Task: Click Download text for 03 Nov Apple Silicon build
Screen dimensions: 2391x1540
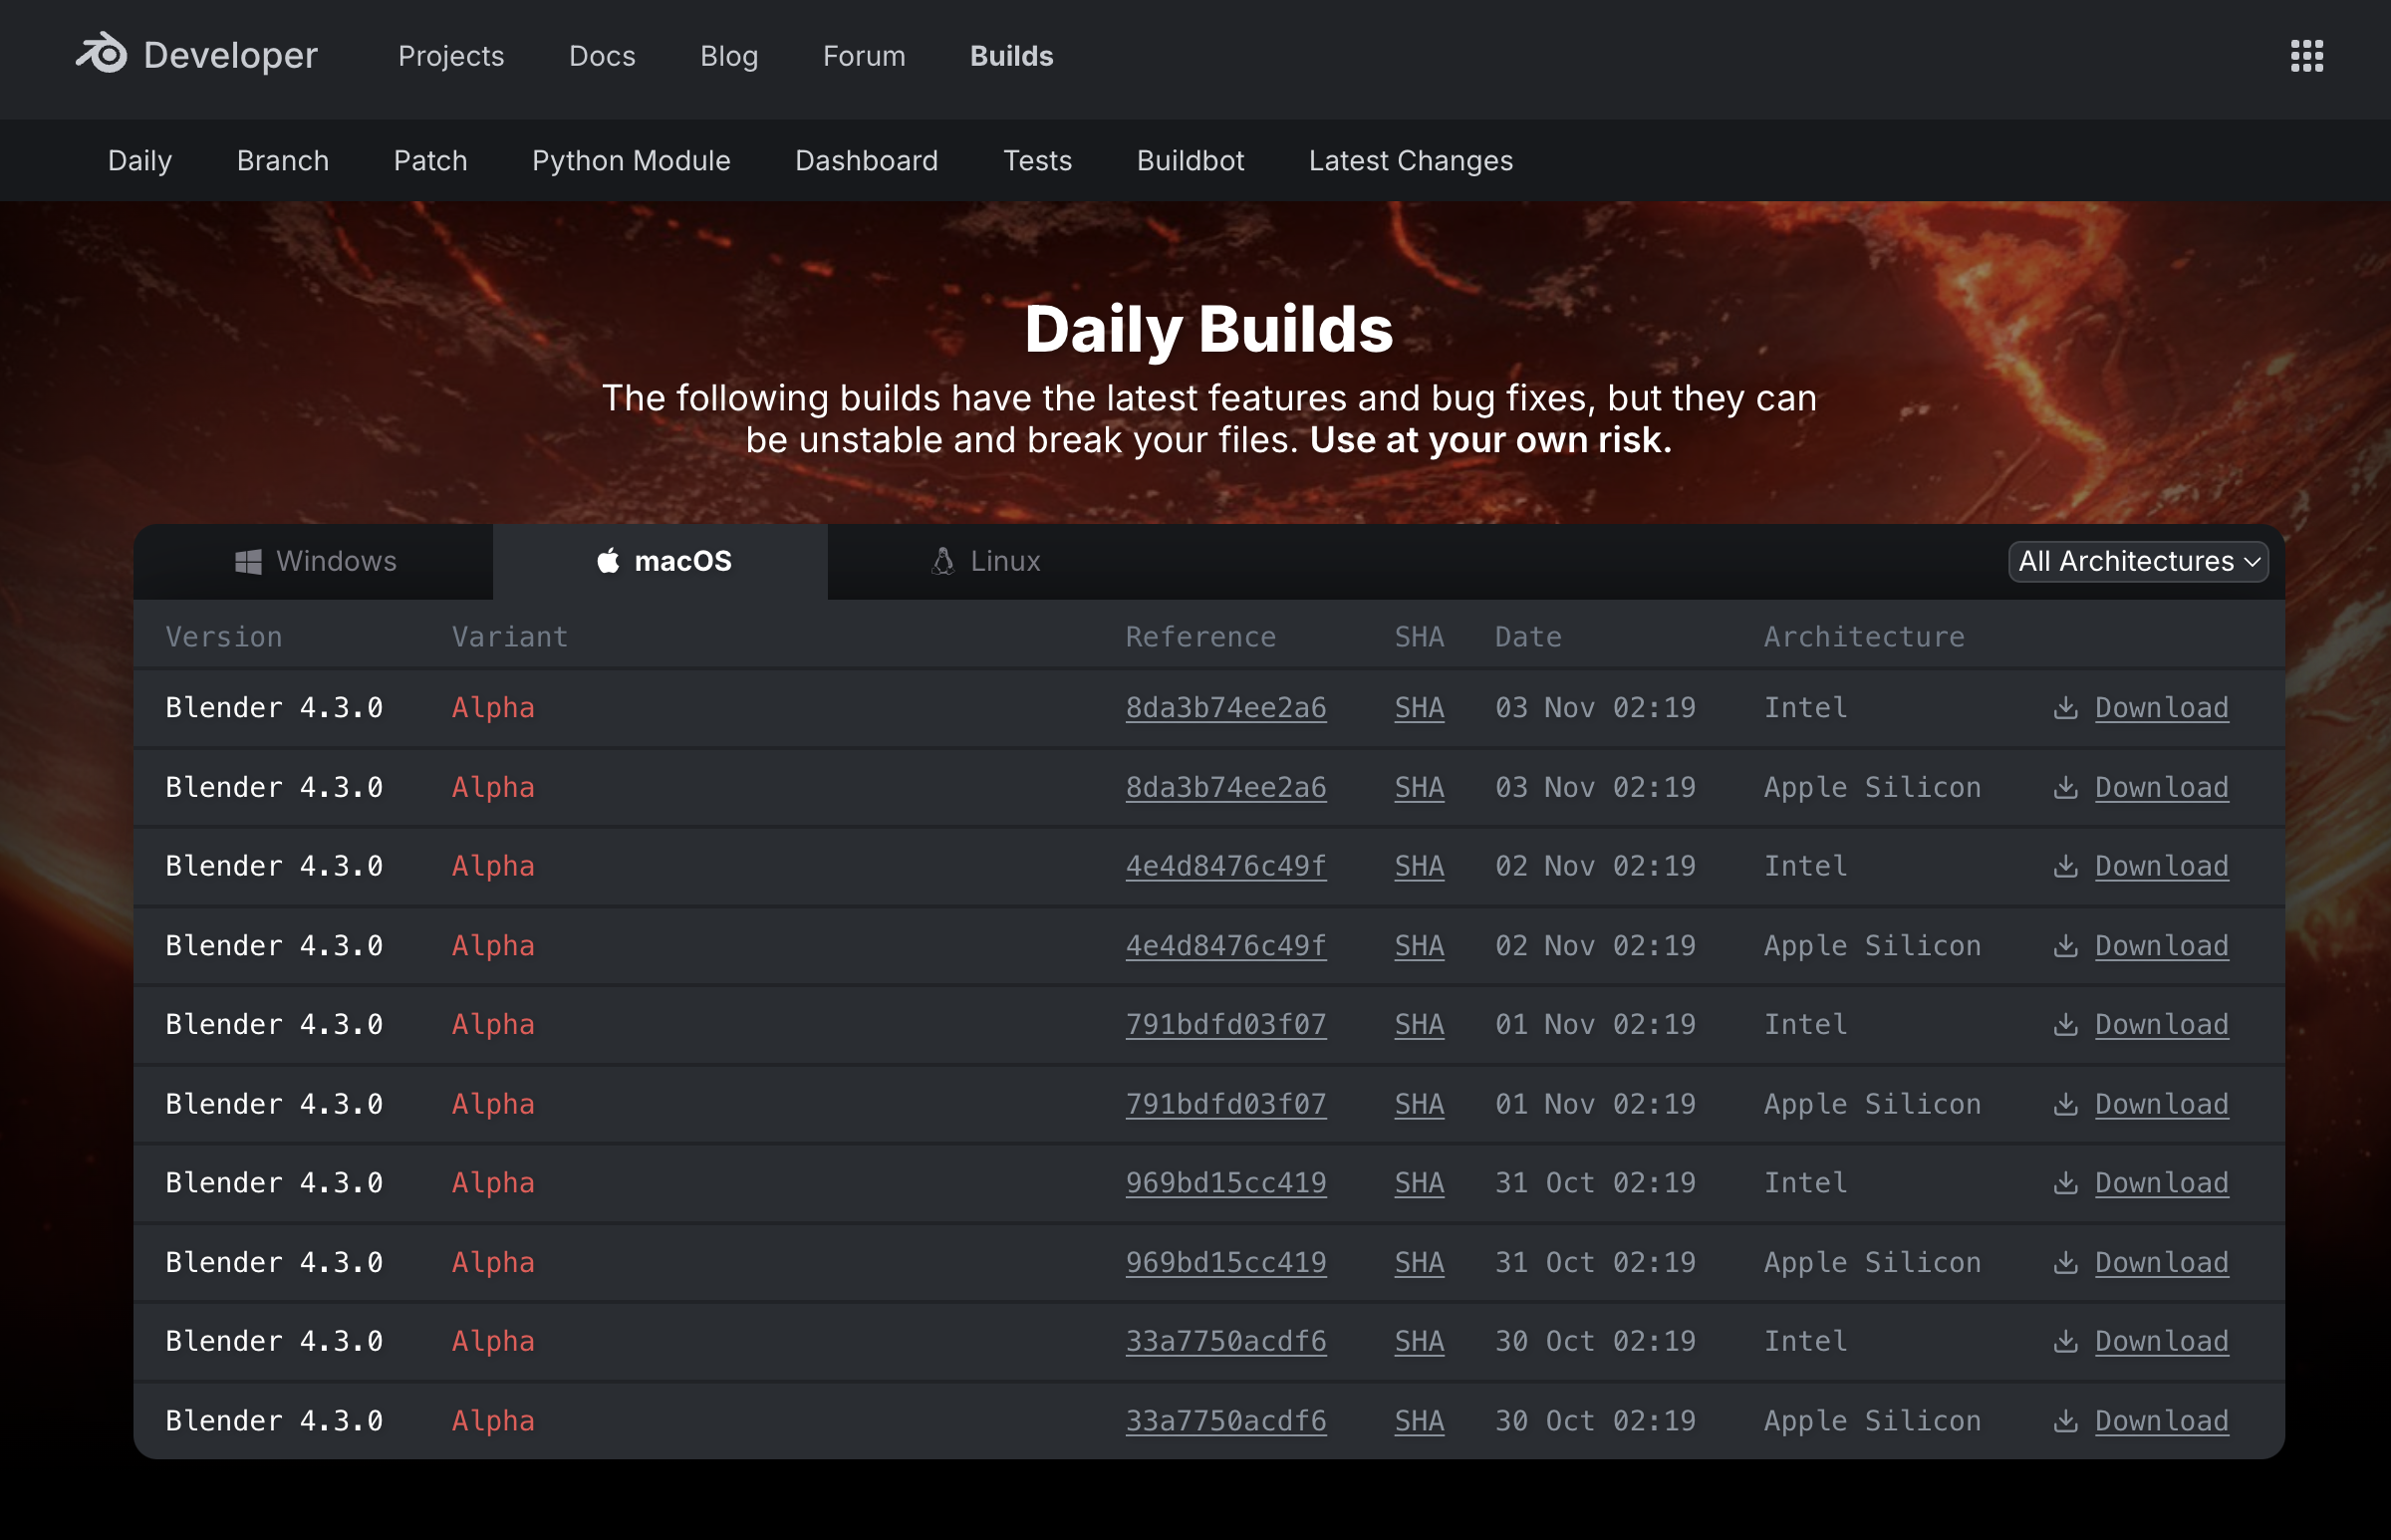Action: [2161, 788]
